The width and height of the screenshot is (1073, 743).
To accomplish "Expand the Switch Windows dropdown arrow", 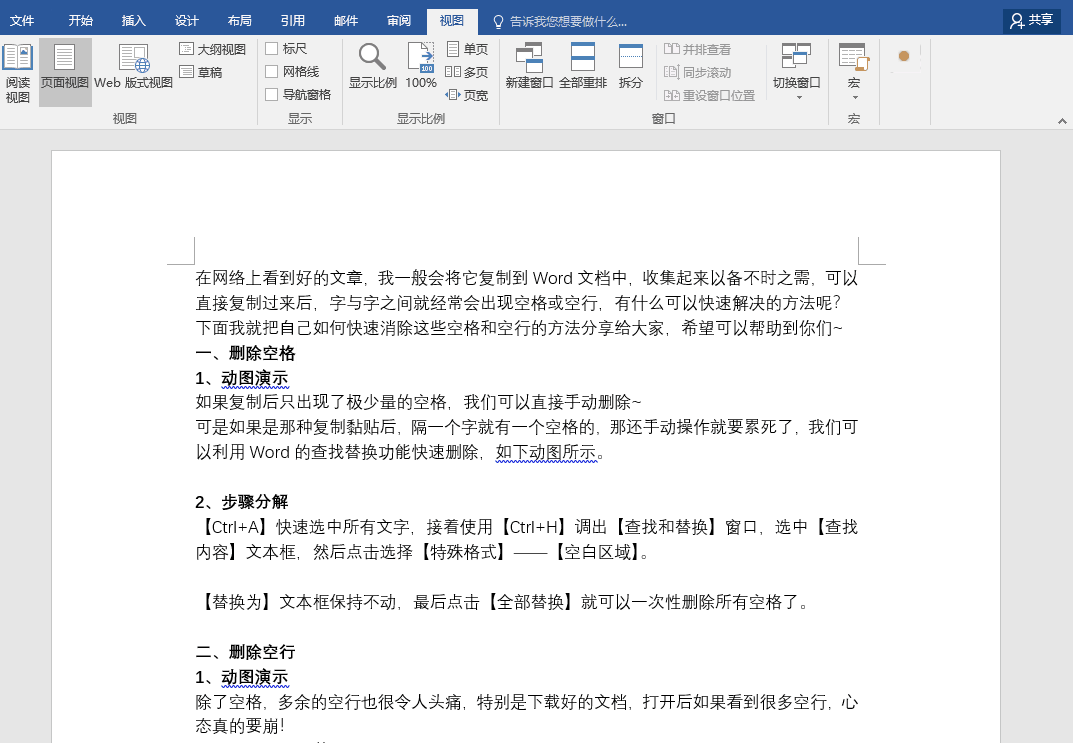I will (x=799, y=98).
